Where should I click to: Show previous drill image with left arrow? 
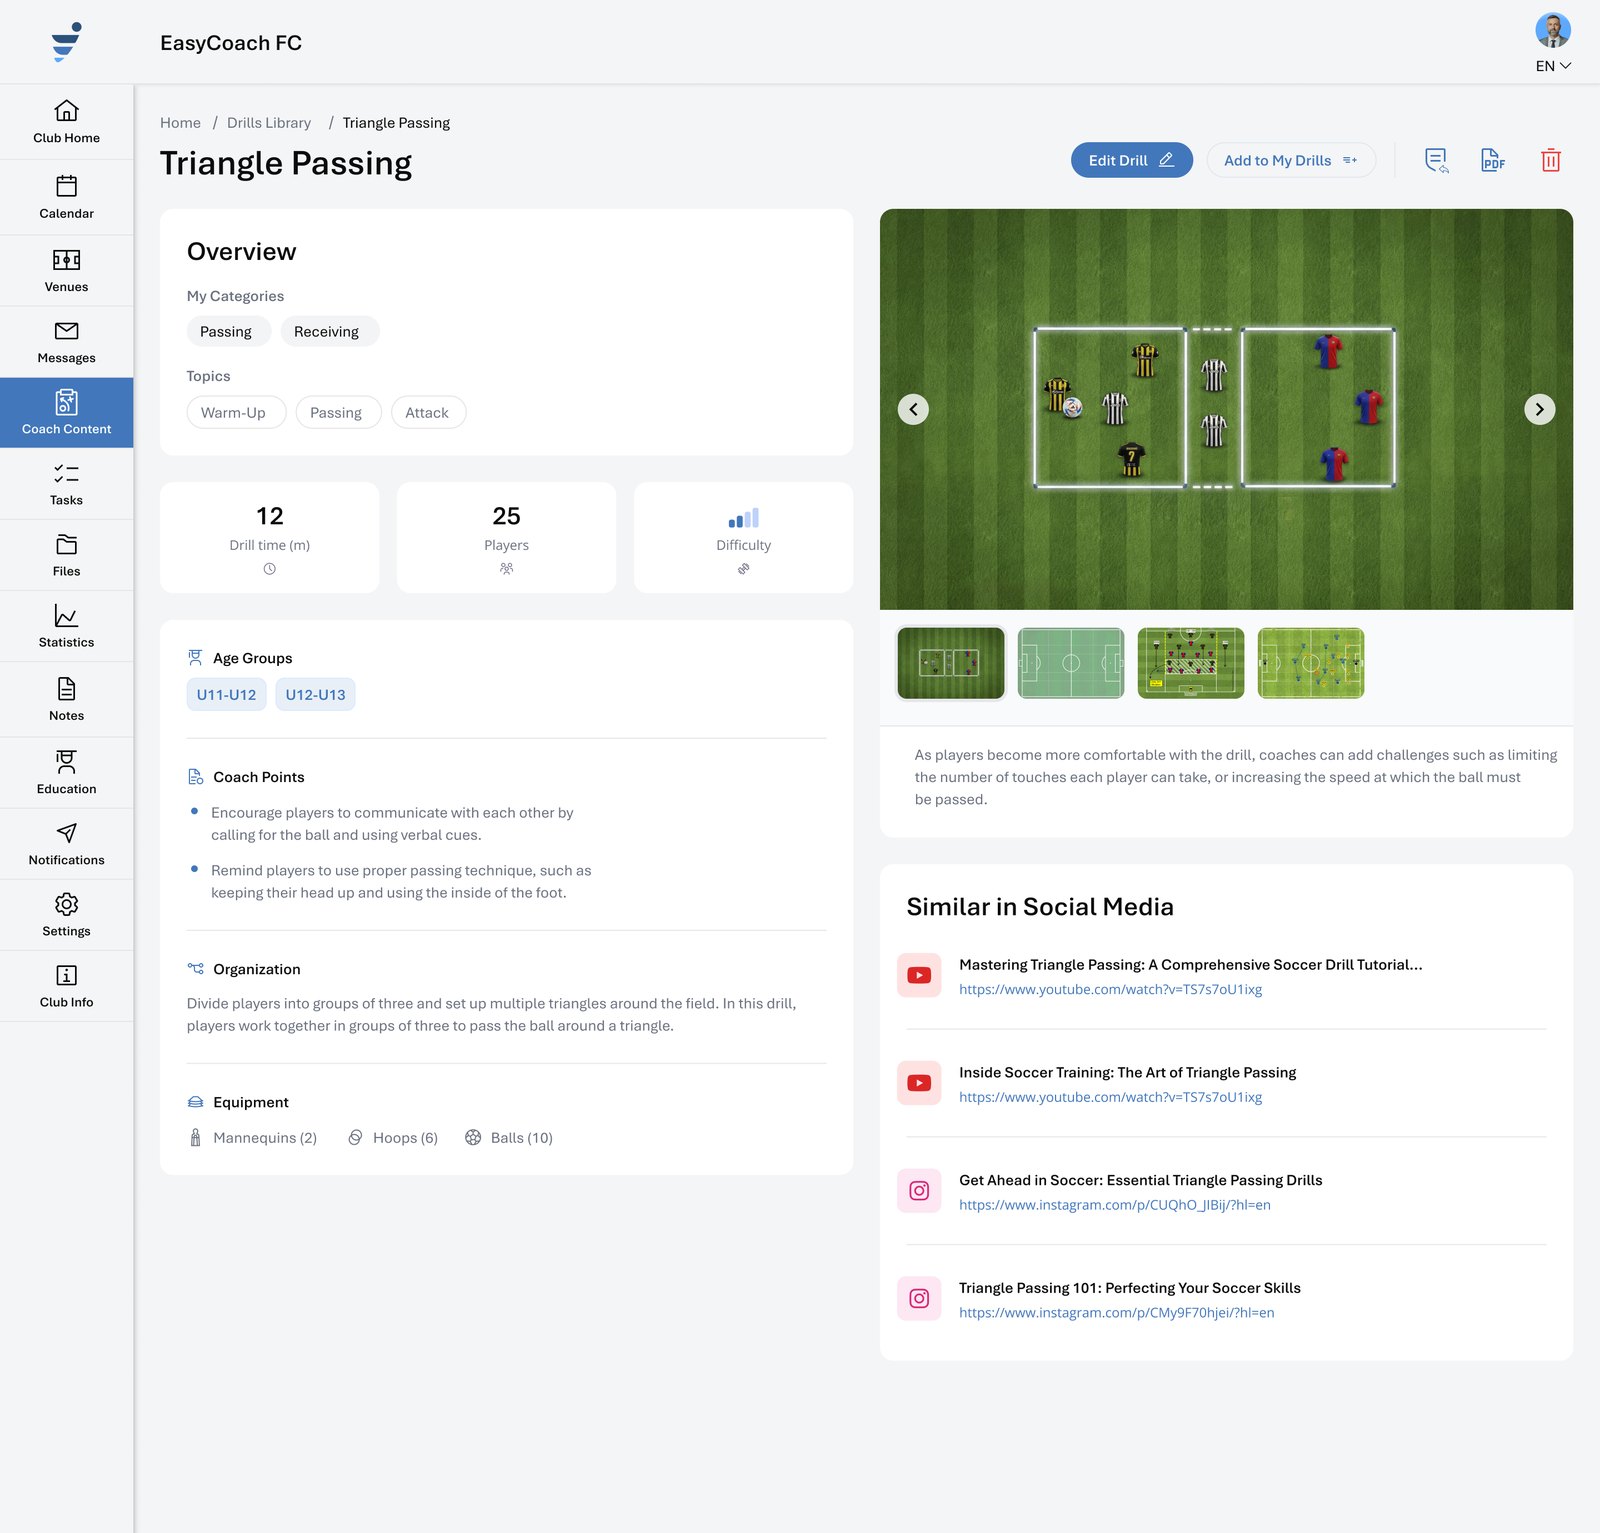tap(913, 409)
